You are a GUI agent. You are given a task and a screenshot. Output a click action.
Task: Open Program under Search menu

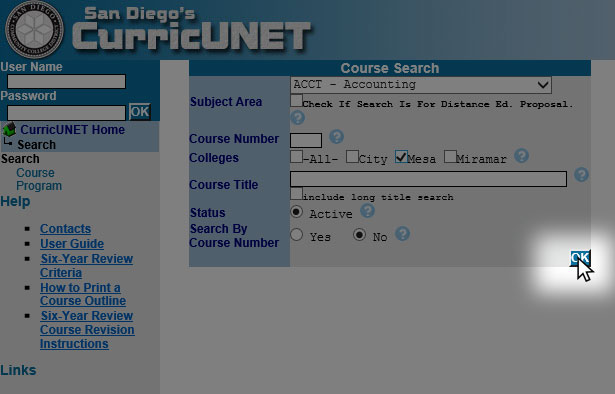tap(39, 186)
